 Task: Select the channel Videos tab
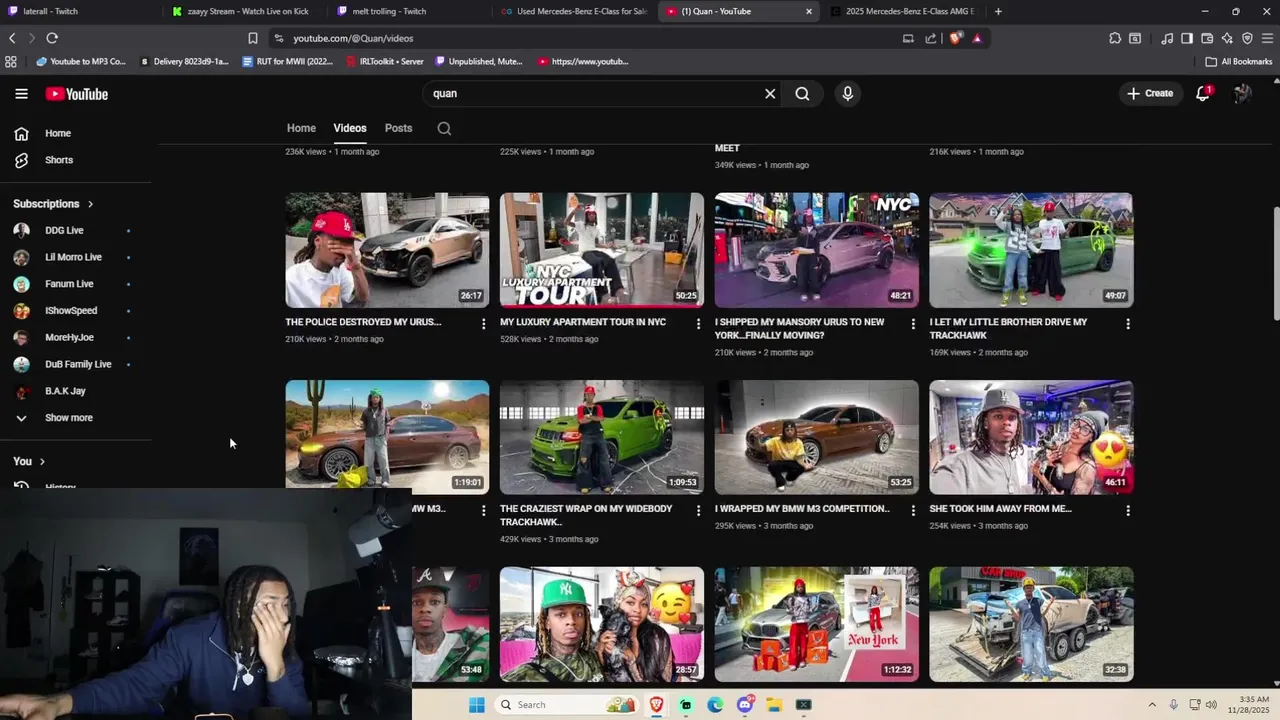[x=350, y=128]
